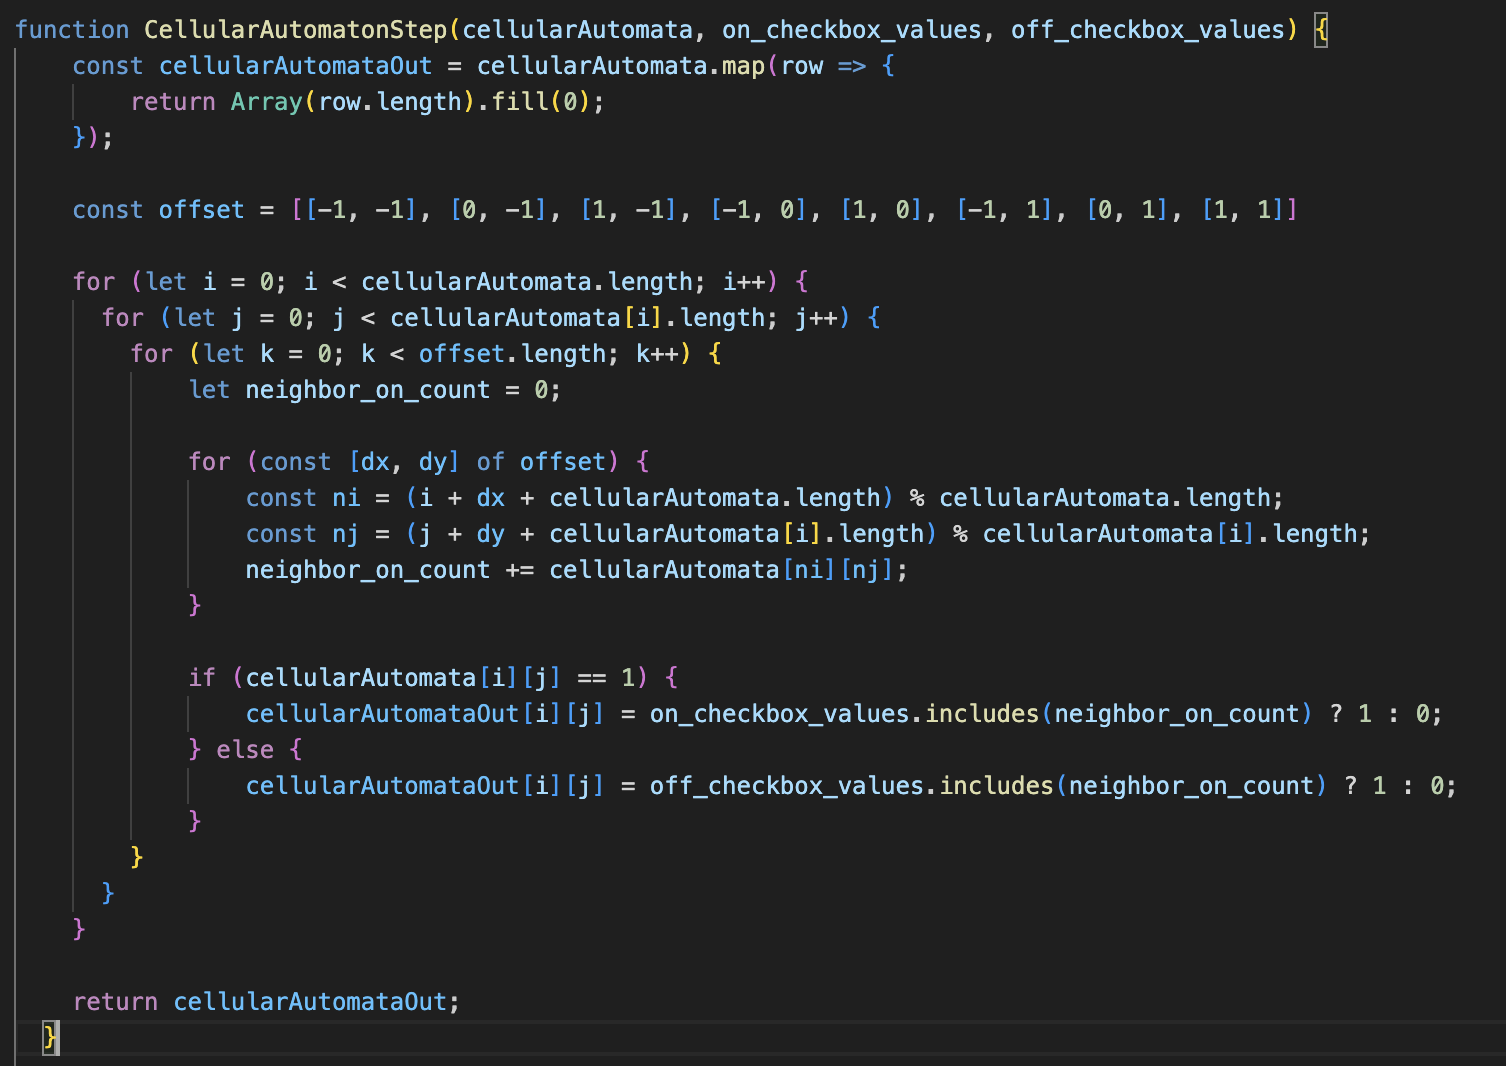
Task: Click the else keyword
Action: pyautogui.click(x=245, y=750)
